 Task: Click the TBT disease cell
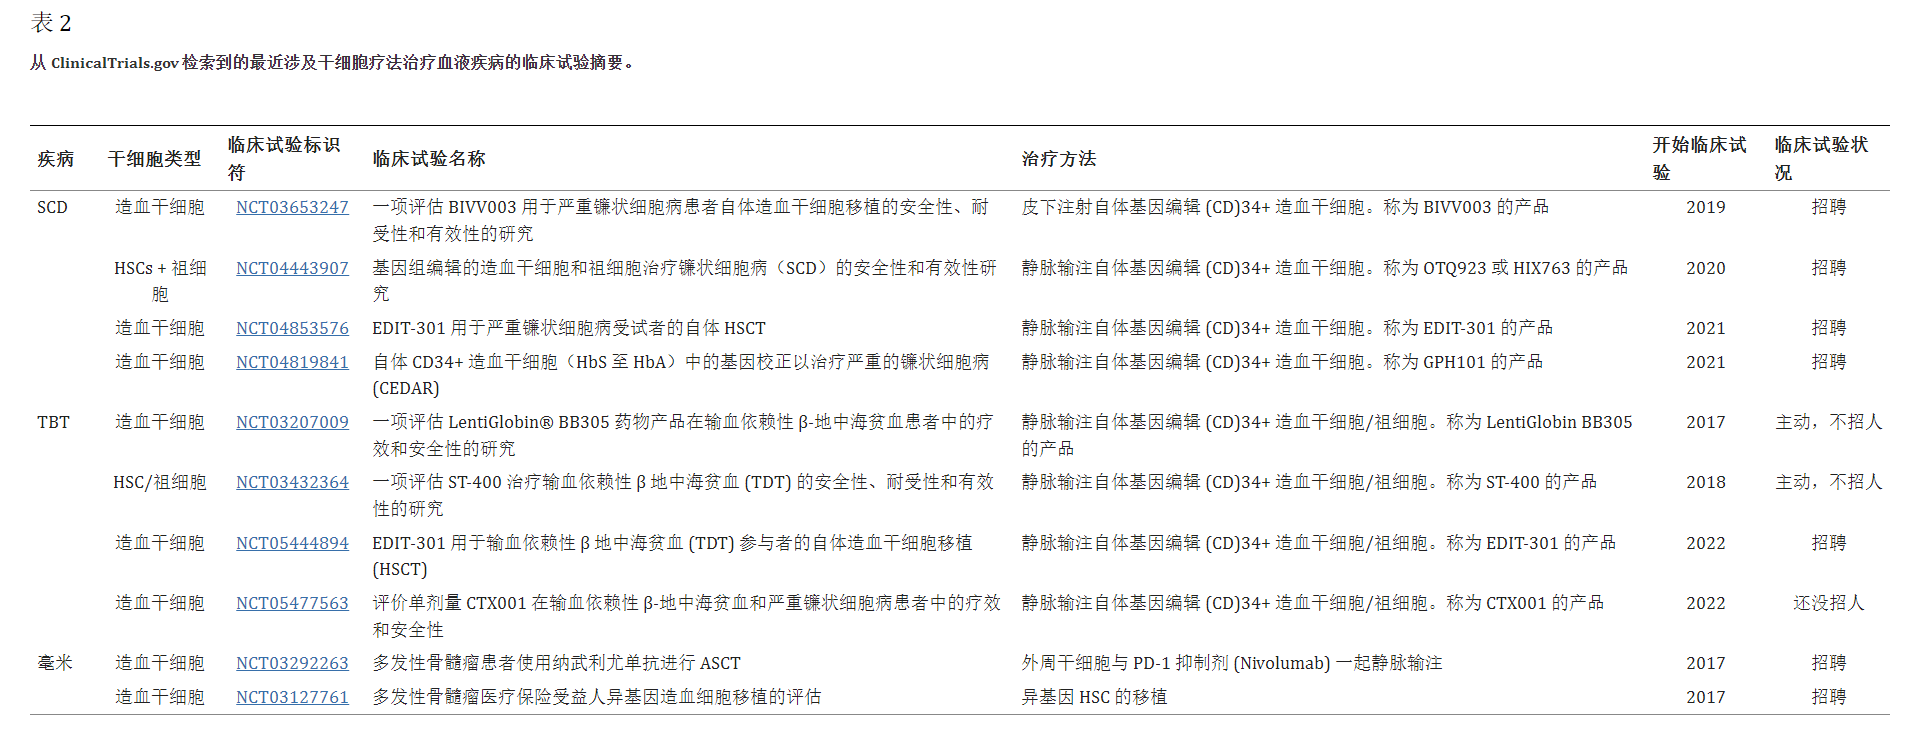[x=53, y=422]
